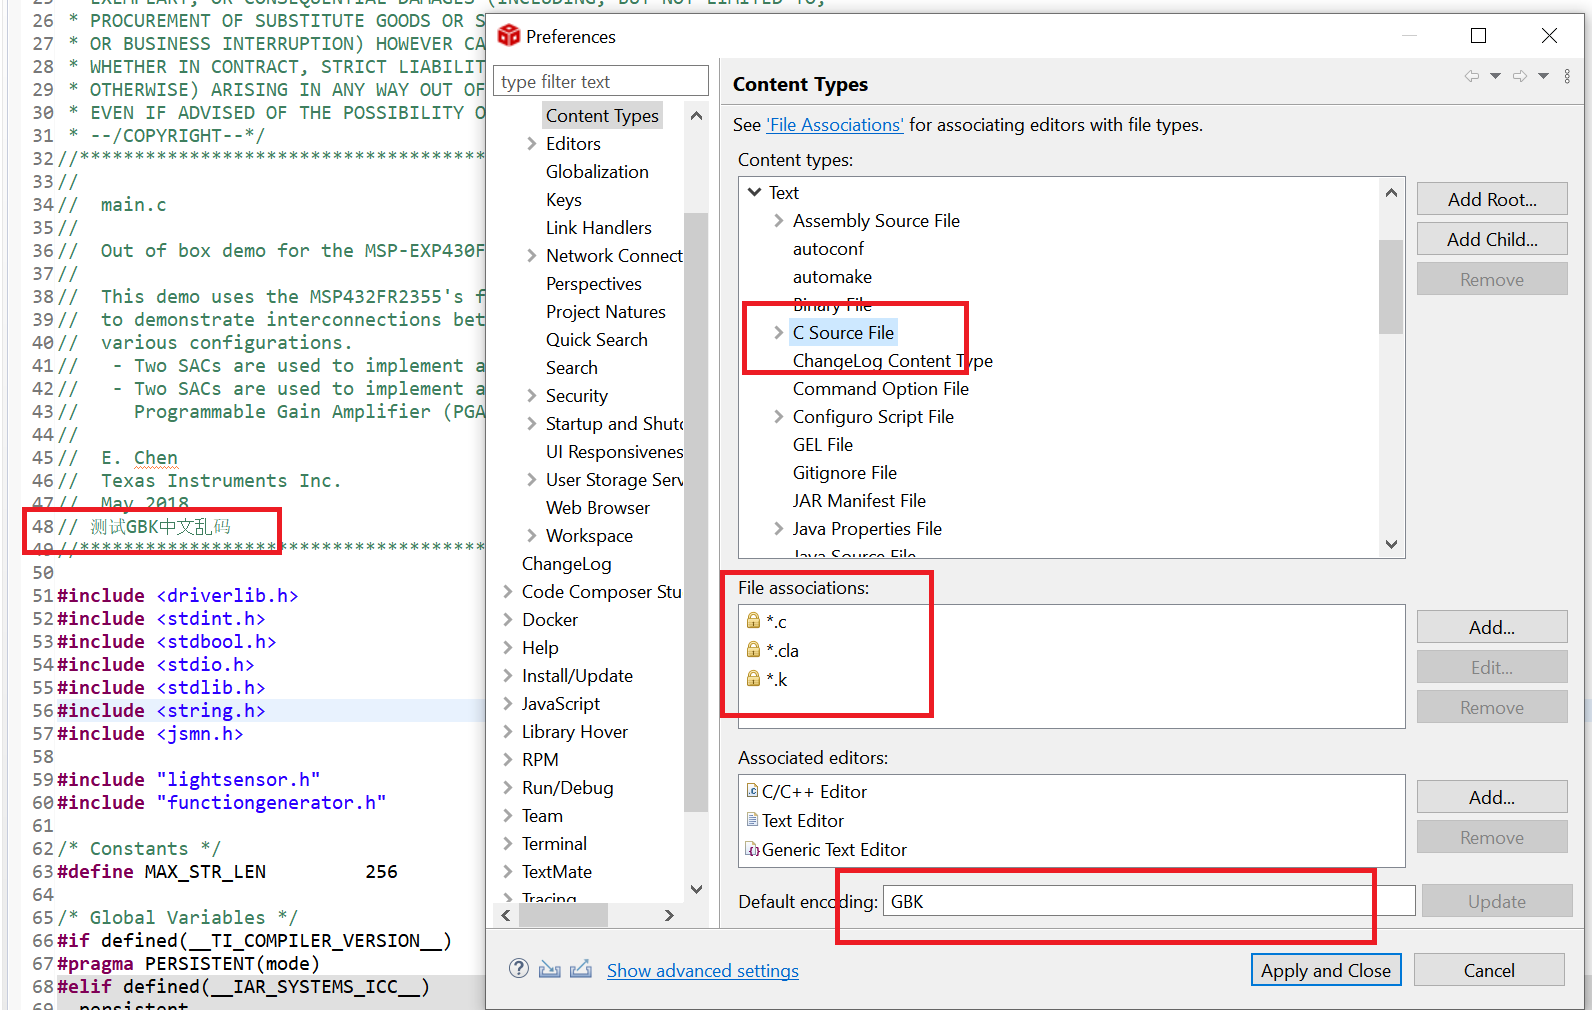The height and width of the screenshot is (1010, 1592).
Task: Expand the Workspace preferences node
Action: 532,535
